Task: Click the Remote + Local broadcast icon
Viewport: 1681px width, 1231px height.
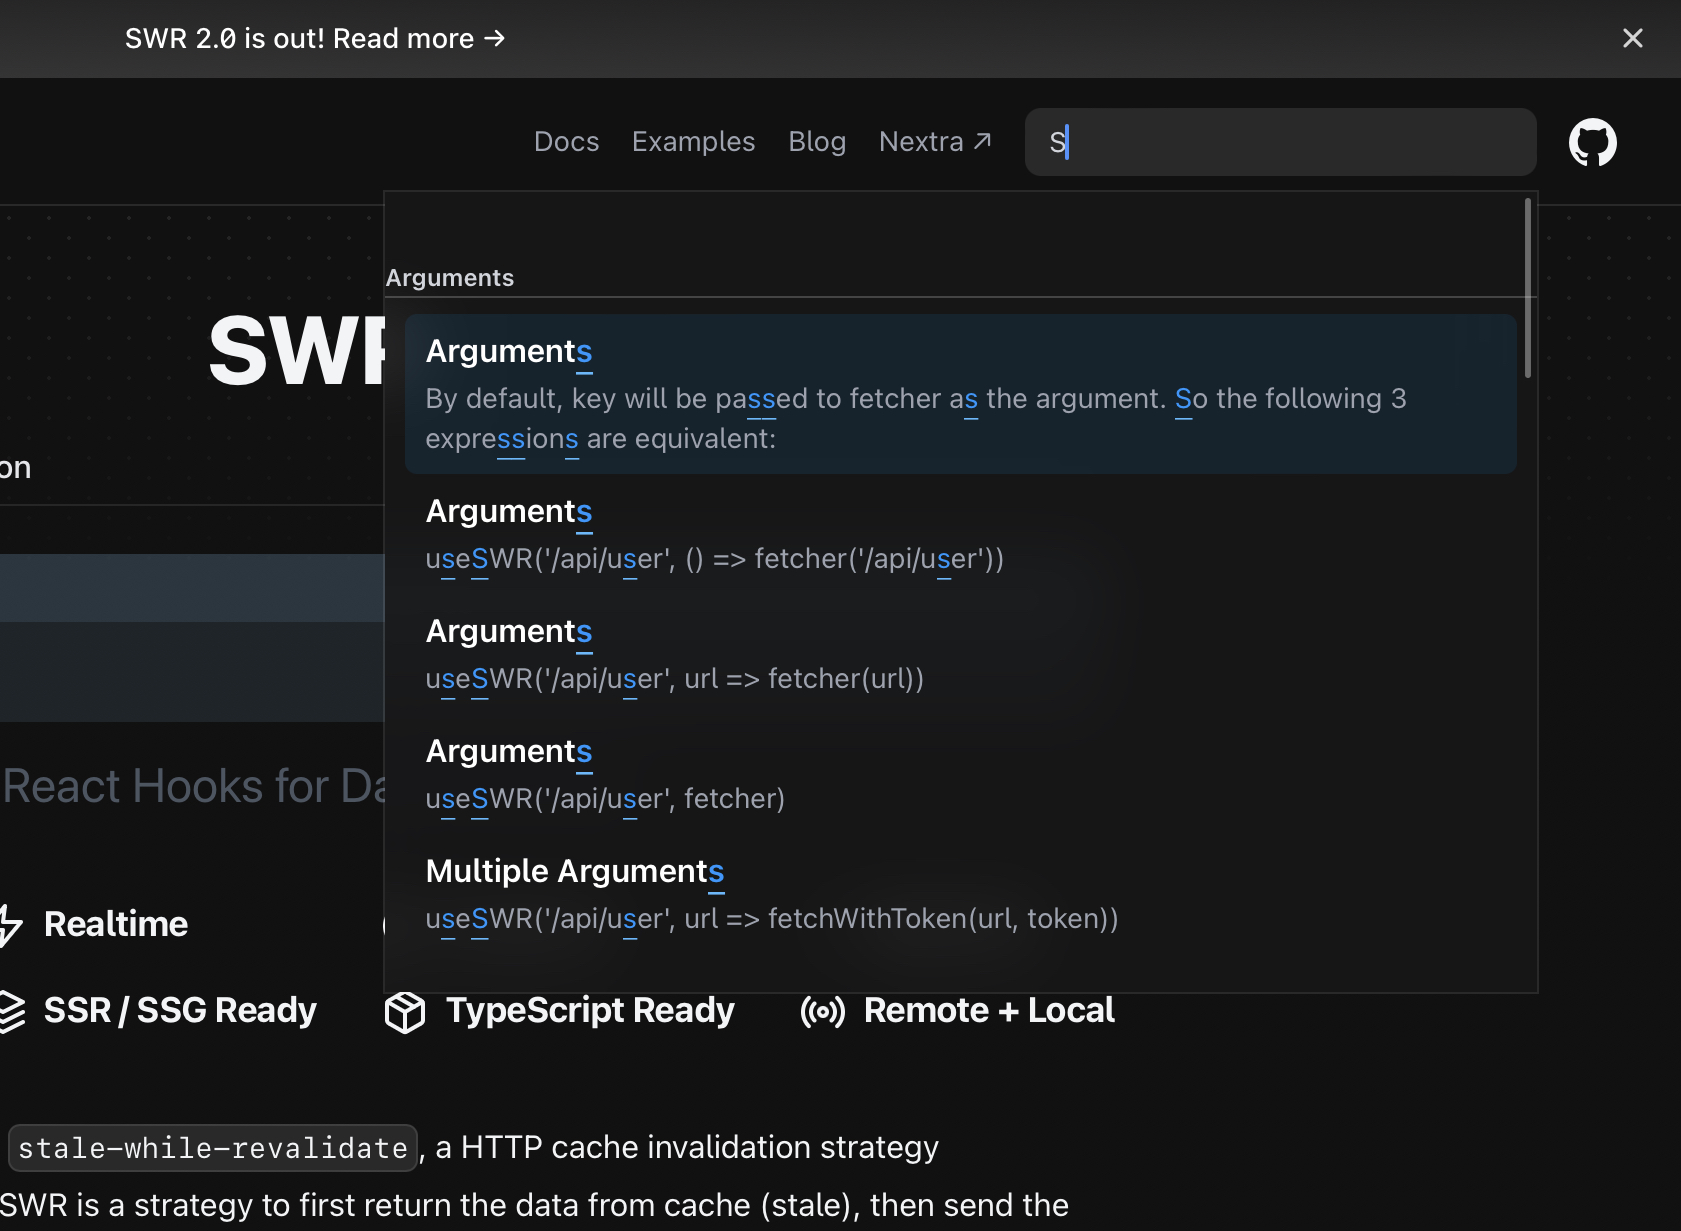Action: click(821, 1012)
